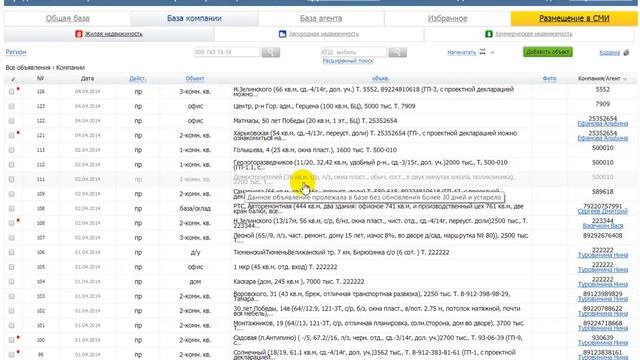Click company number 7909
This screenshot has height=360, width=640.
pyautogui.click(x=602, y=104)
